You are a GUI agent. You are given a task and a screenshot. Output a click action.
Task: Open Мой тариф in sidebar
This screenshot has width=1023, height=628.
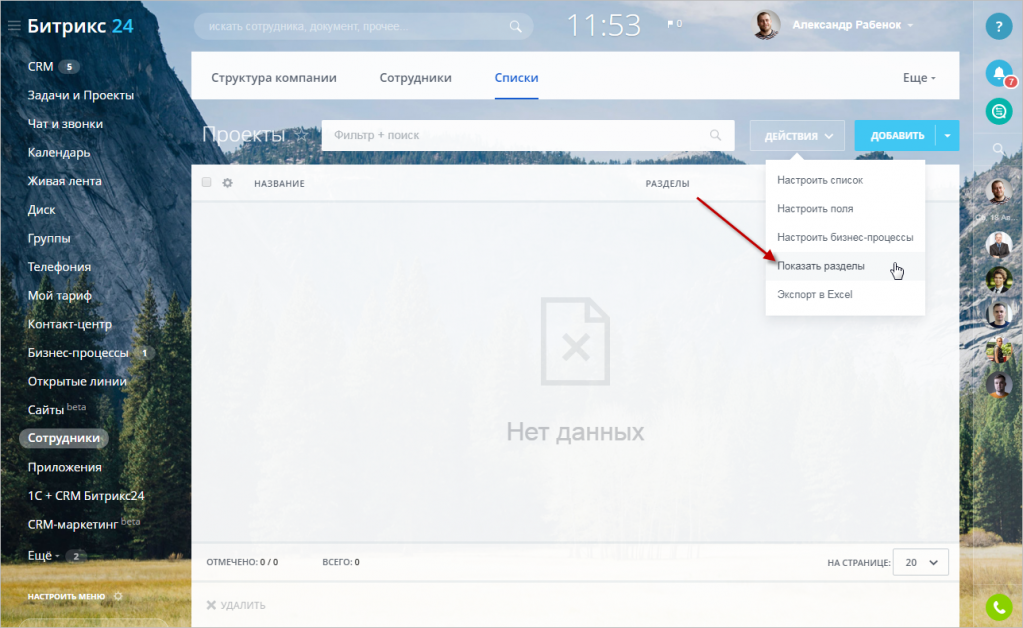pos(59,295)
